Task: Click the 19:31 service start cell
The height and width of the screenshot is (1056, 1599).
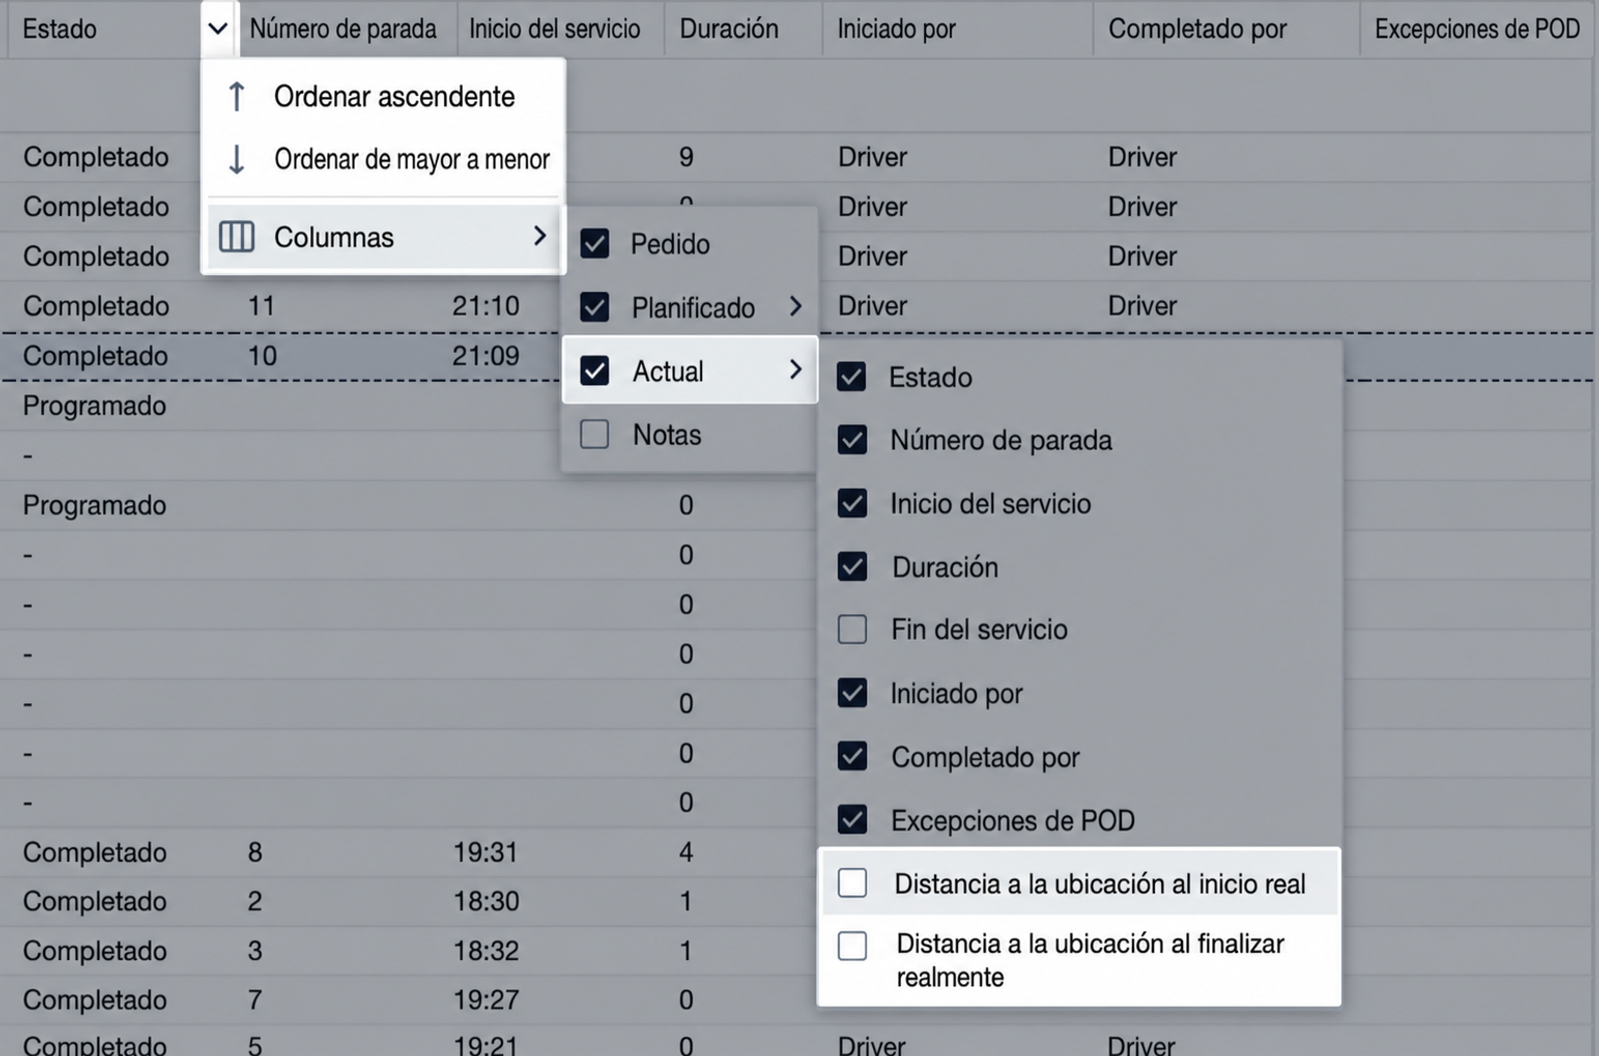Action: click(x=486, y=852)
